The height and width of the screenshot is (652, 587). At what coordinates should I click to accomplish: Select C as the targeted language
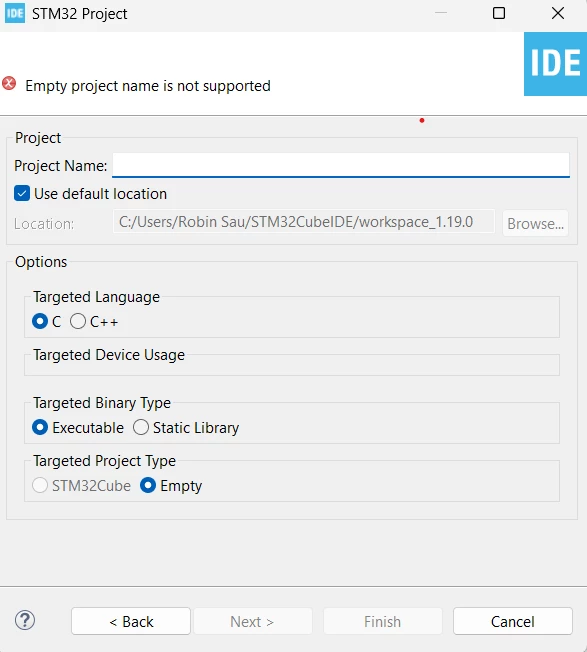[x=40, y=321]
